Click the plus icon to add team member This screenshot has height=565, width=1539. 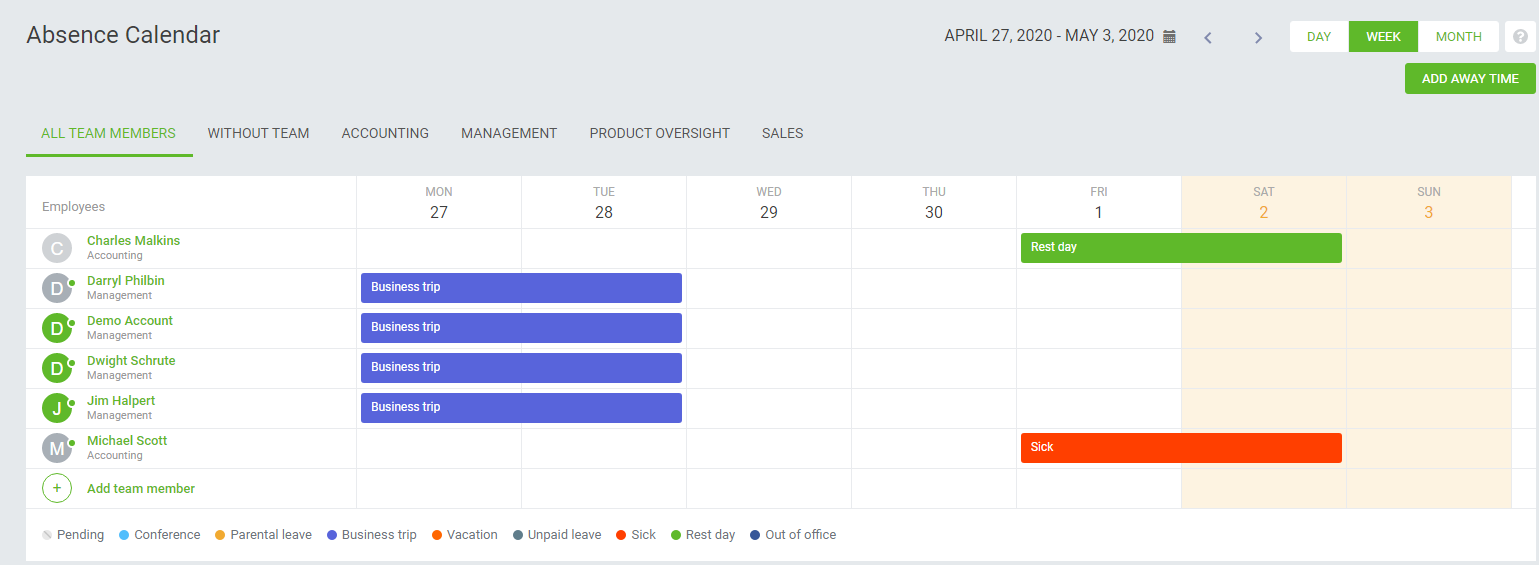[57, 488]
